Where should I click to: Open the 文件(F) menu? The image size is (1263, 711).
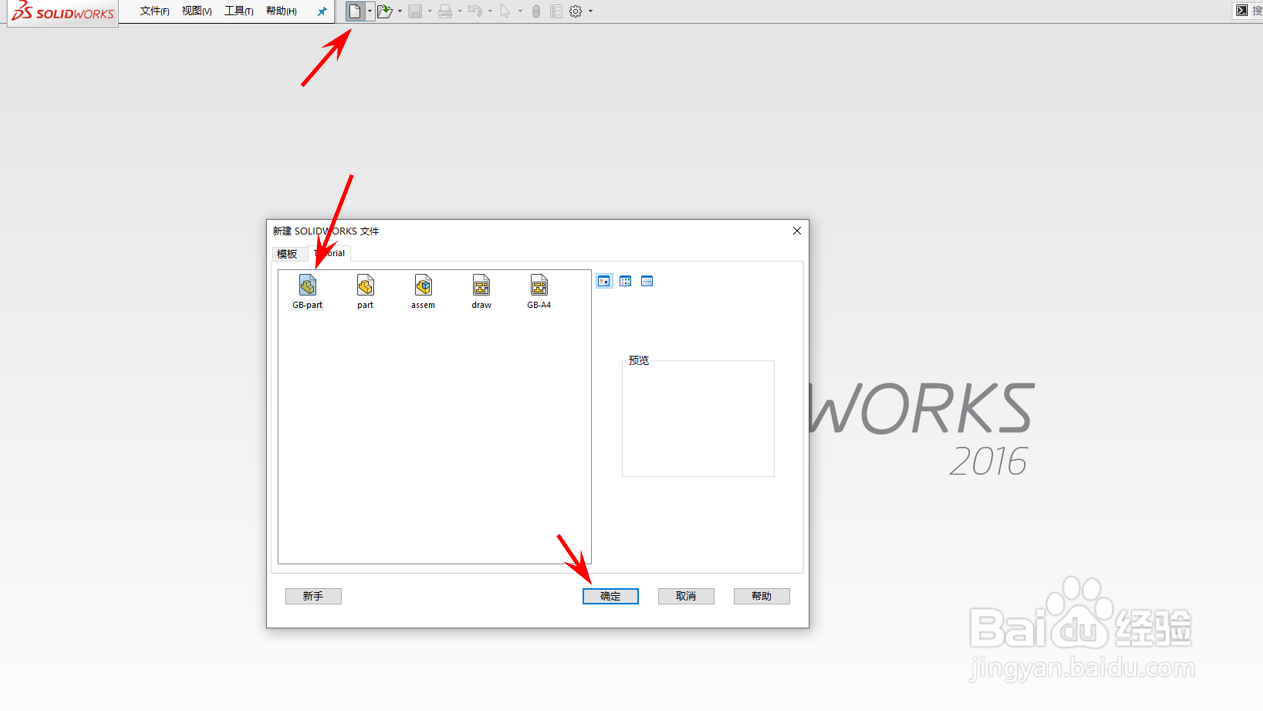pos(154,11)
